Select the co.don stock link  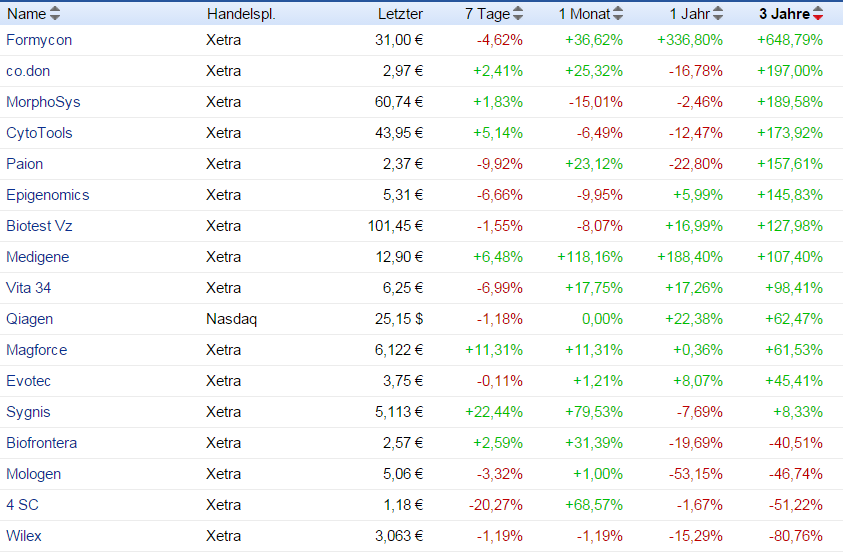28,71
